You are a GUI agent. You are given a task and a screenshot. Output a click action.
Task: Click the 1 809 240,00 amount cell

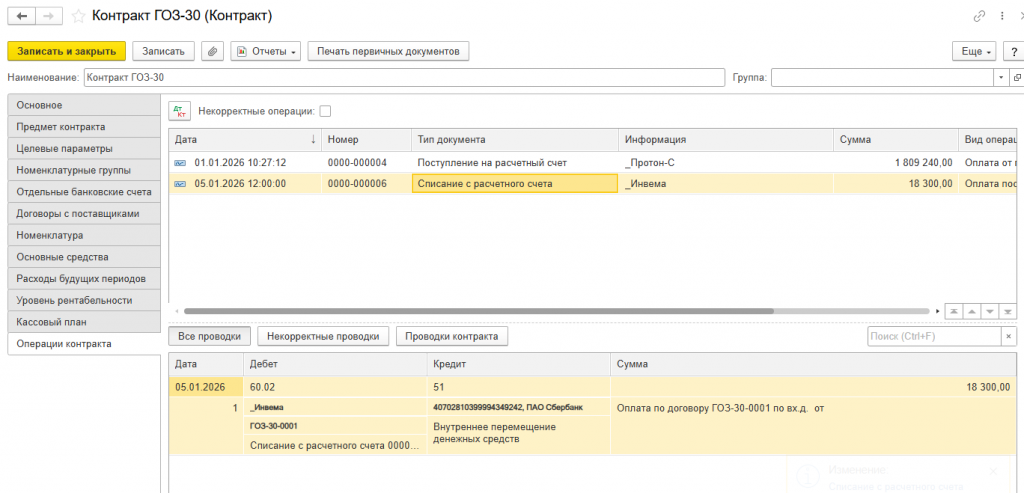click(895, 163)
